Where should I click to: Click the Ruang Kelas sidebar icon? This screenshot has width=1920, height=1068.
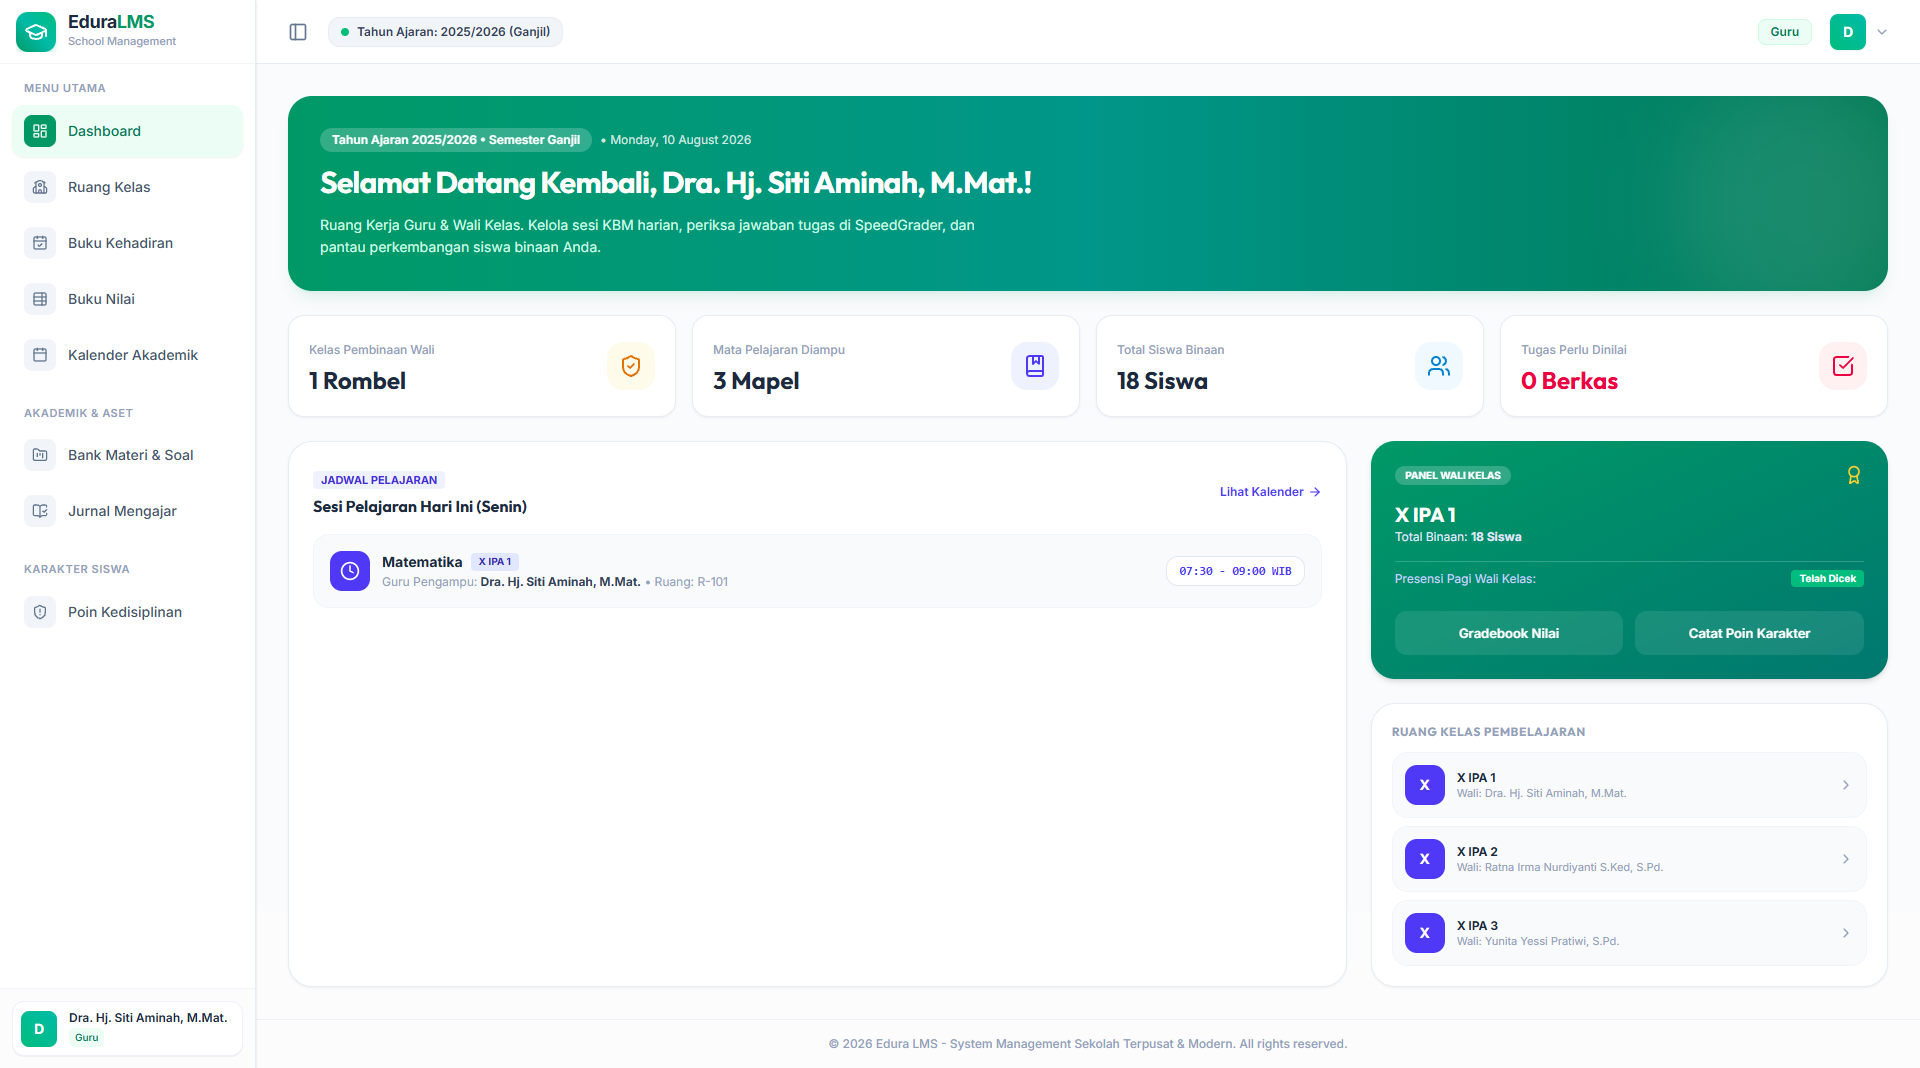coord(40,187)
